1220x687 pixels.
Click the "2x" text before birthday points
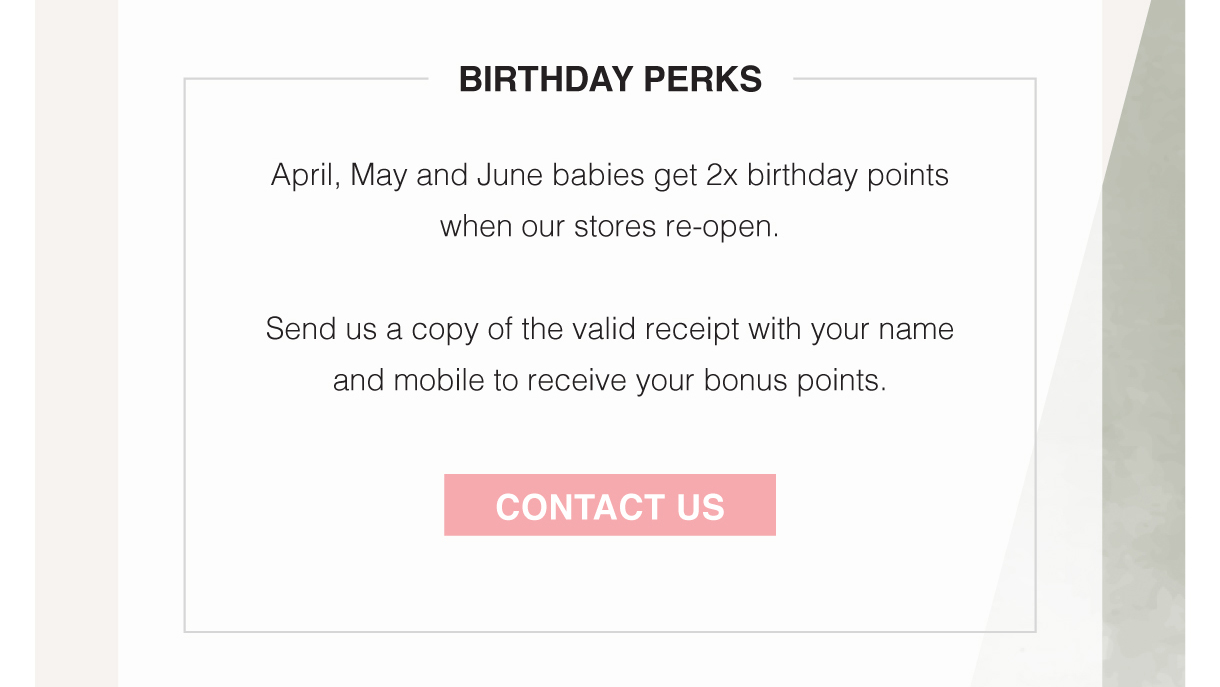(x=722, y=175)
